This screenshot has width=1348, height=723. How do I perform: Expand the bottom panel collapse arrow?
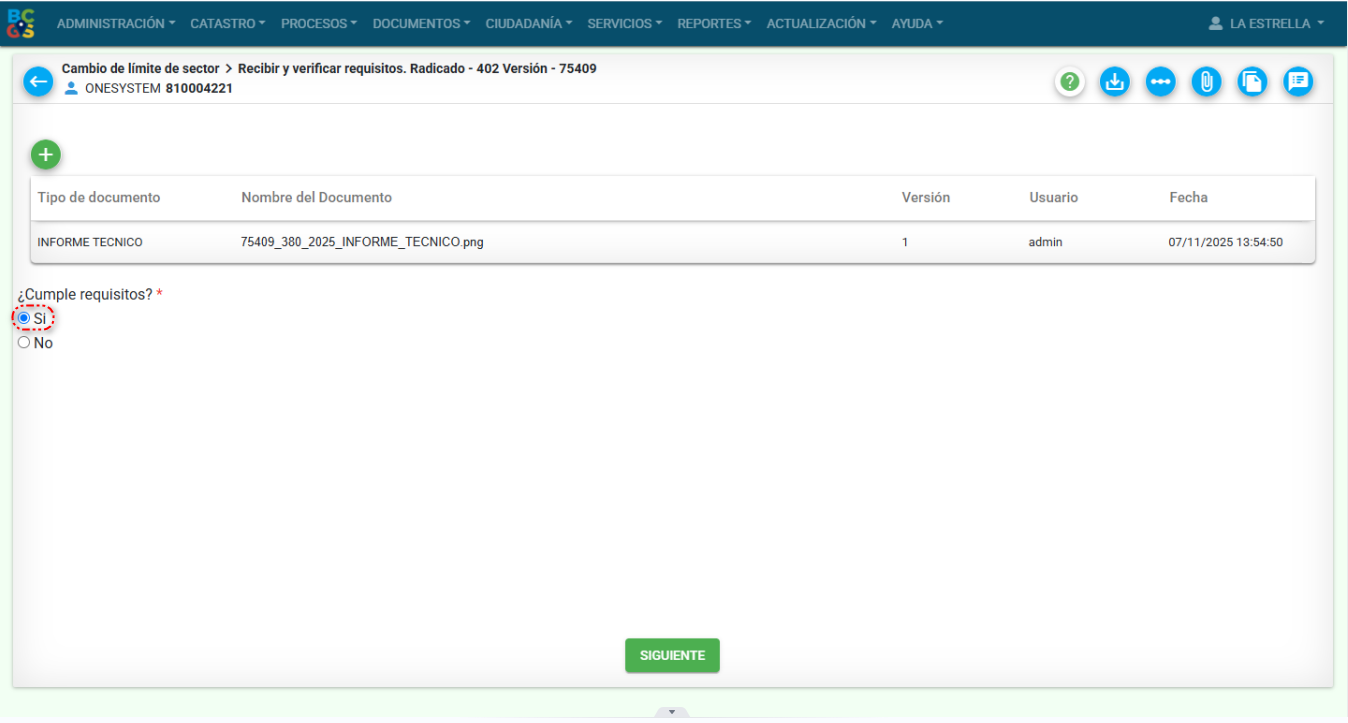click(x=672, y=712)
